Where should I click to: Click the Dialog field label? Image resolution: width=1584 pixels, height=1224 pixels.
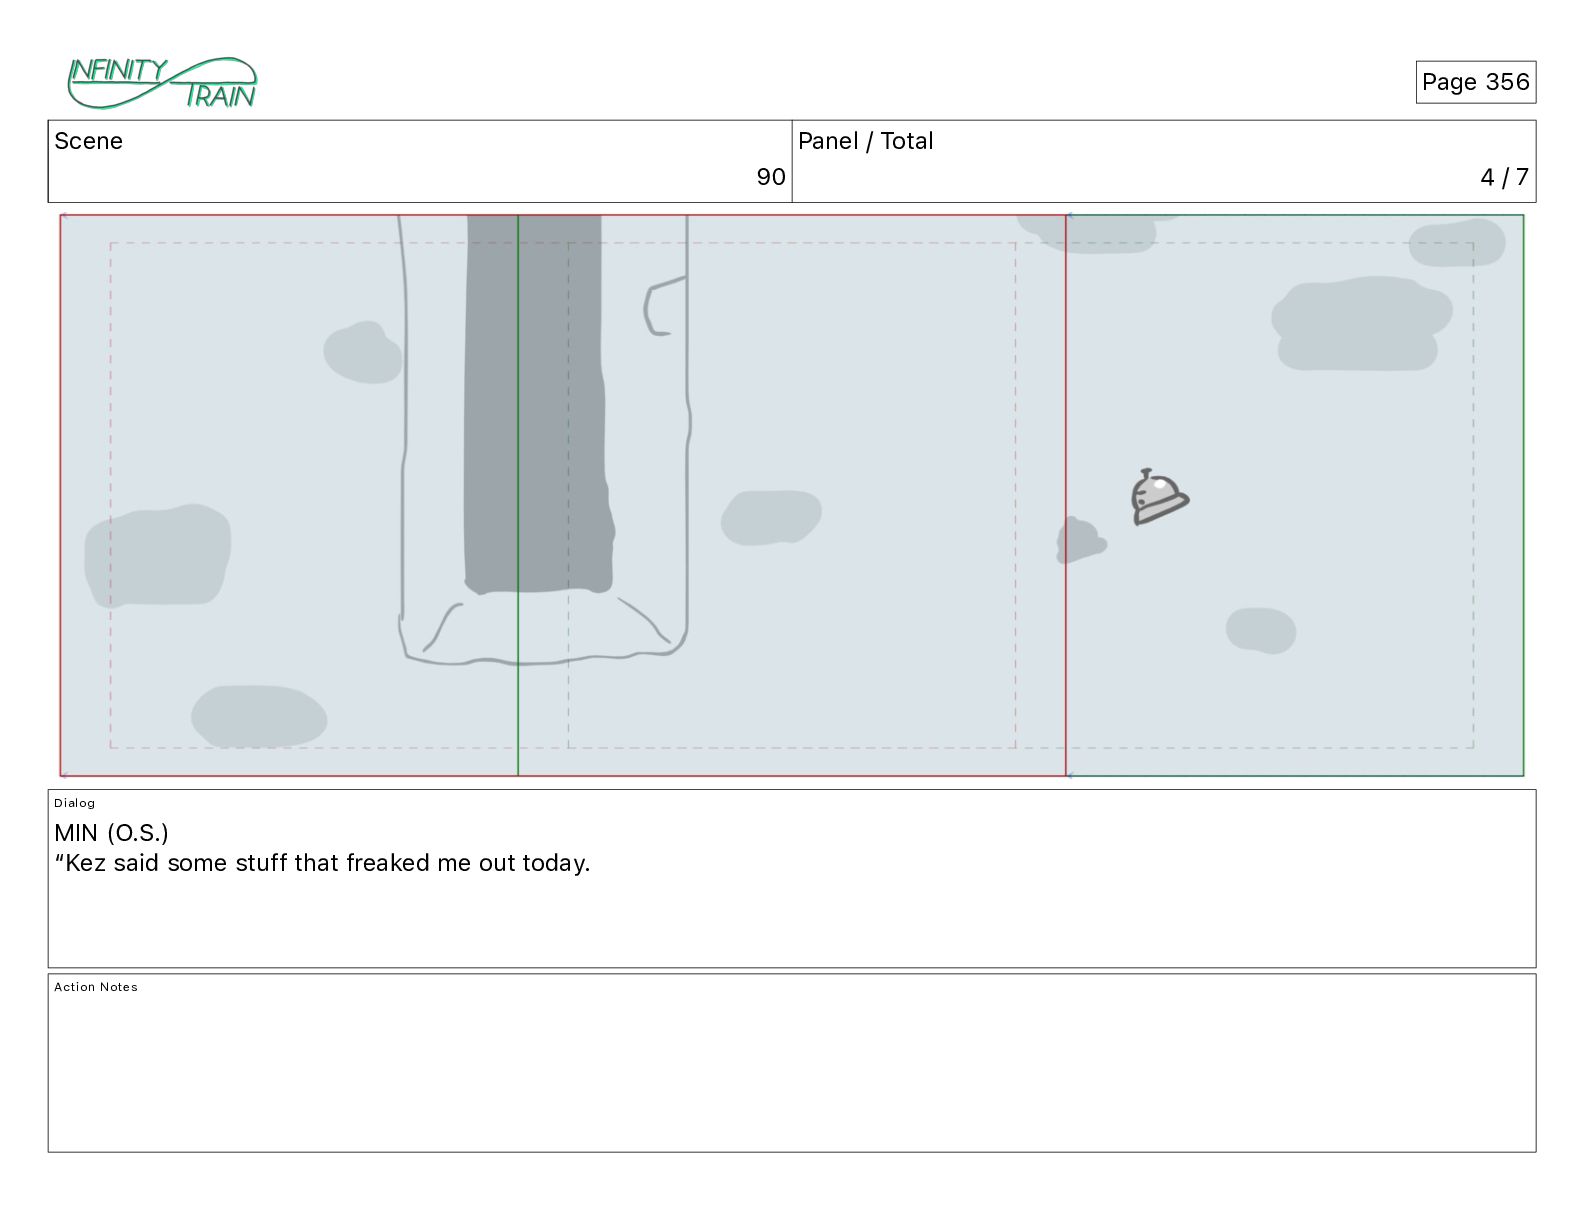(x=74, y=803)
